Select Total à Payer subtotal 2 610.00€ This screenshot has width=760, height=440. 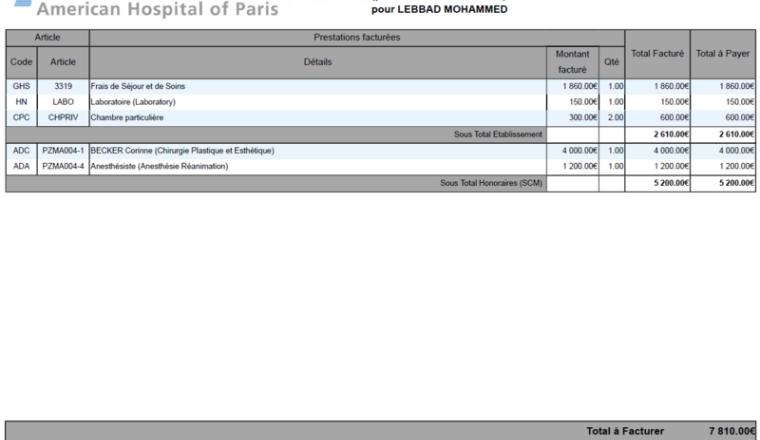[x=737, y=134]
